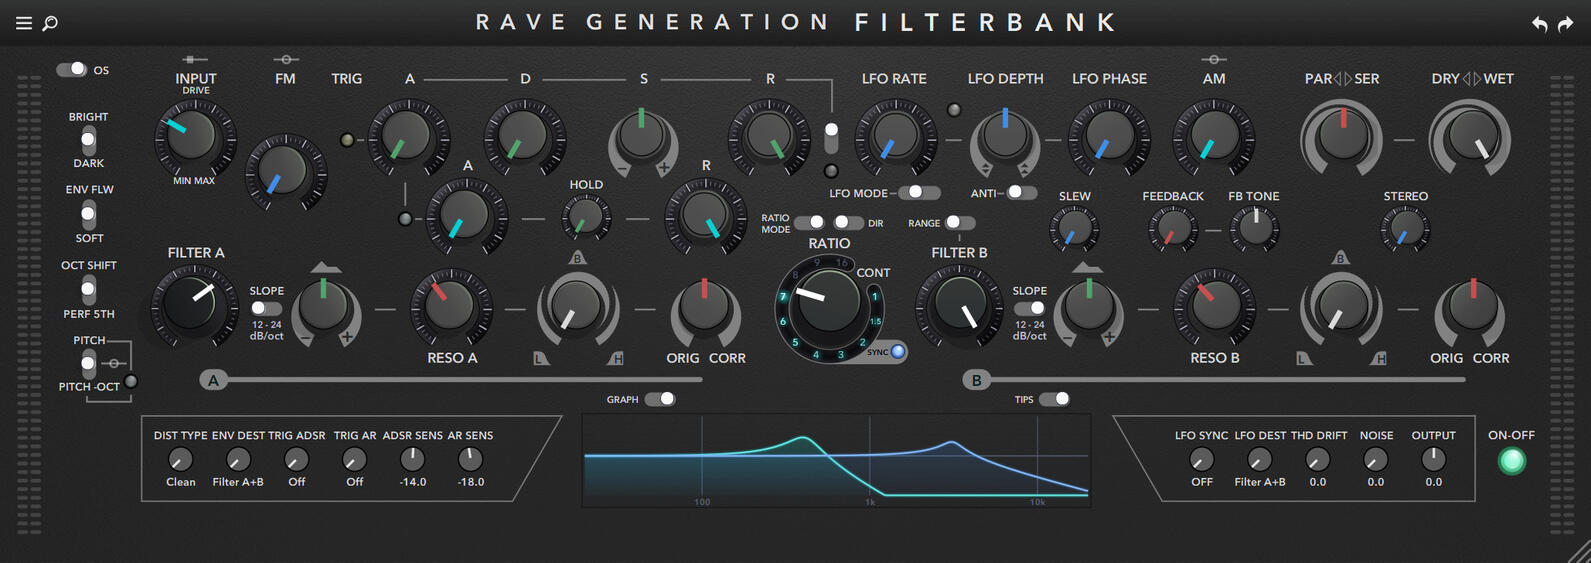Image resolution: width=1591 pixels, height=563 pixels.
Task: Click the small slider icon above AM
Action: [x=1214, y=60]
